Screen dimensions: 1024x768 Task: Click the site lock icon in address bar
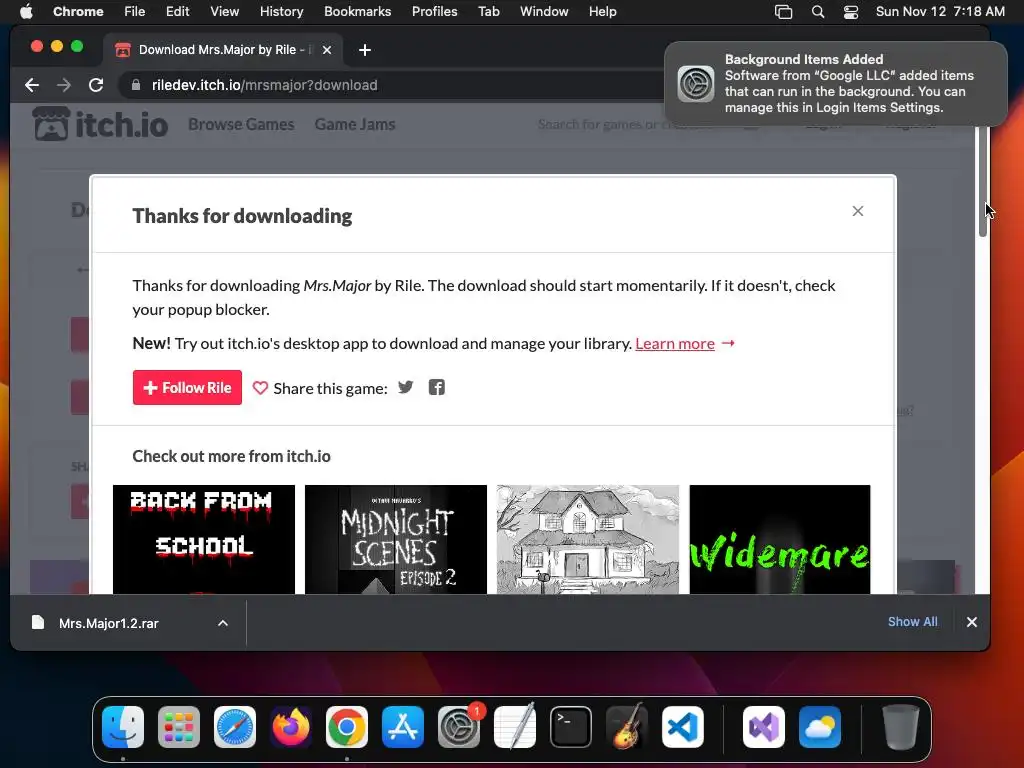[x=136, y=85]
